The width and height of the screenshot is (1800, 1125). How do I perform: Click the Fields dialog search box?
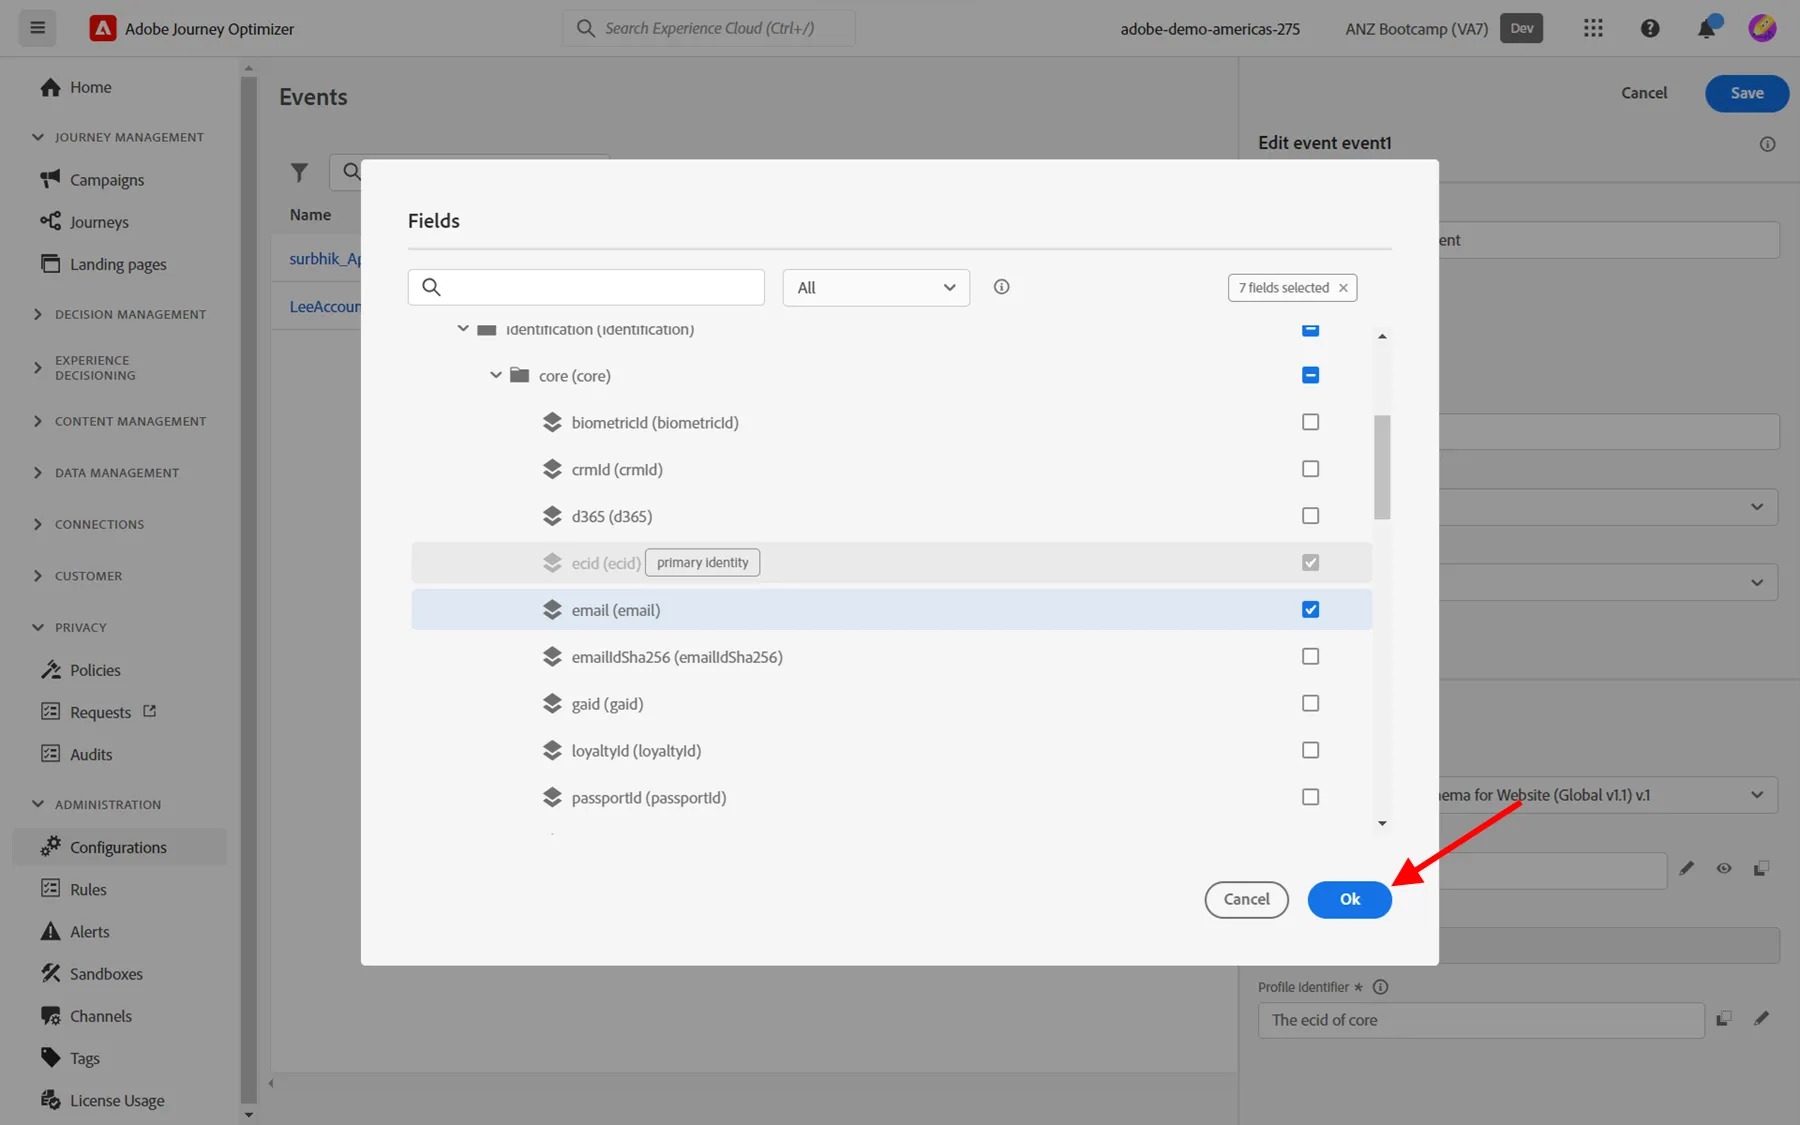pos(586,287)
